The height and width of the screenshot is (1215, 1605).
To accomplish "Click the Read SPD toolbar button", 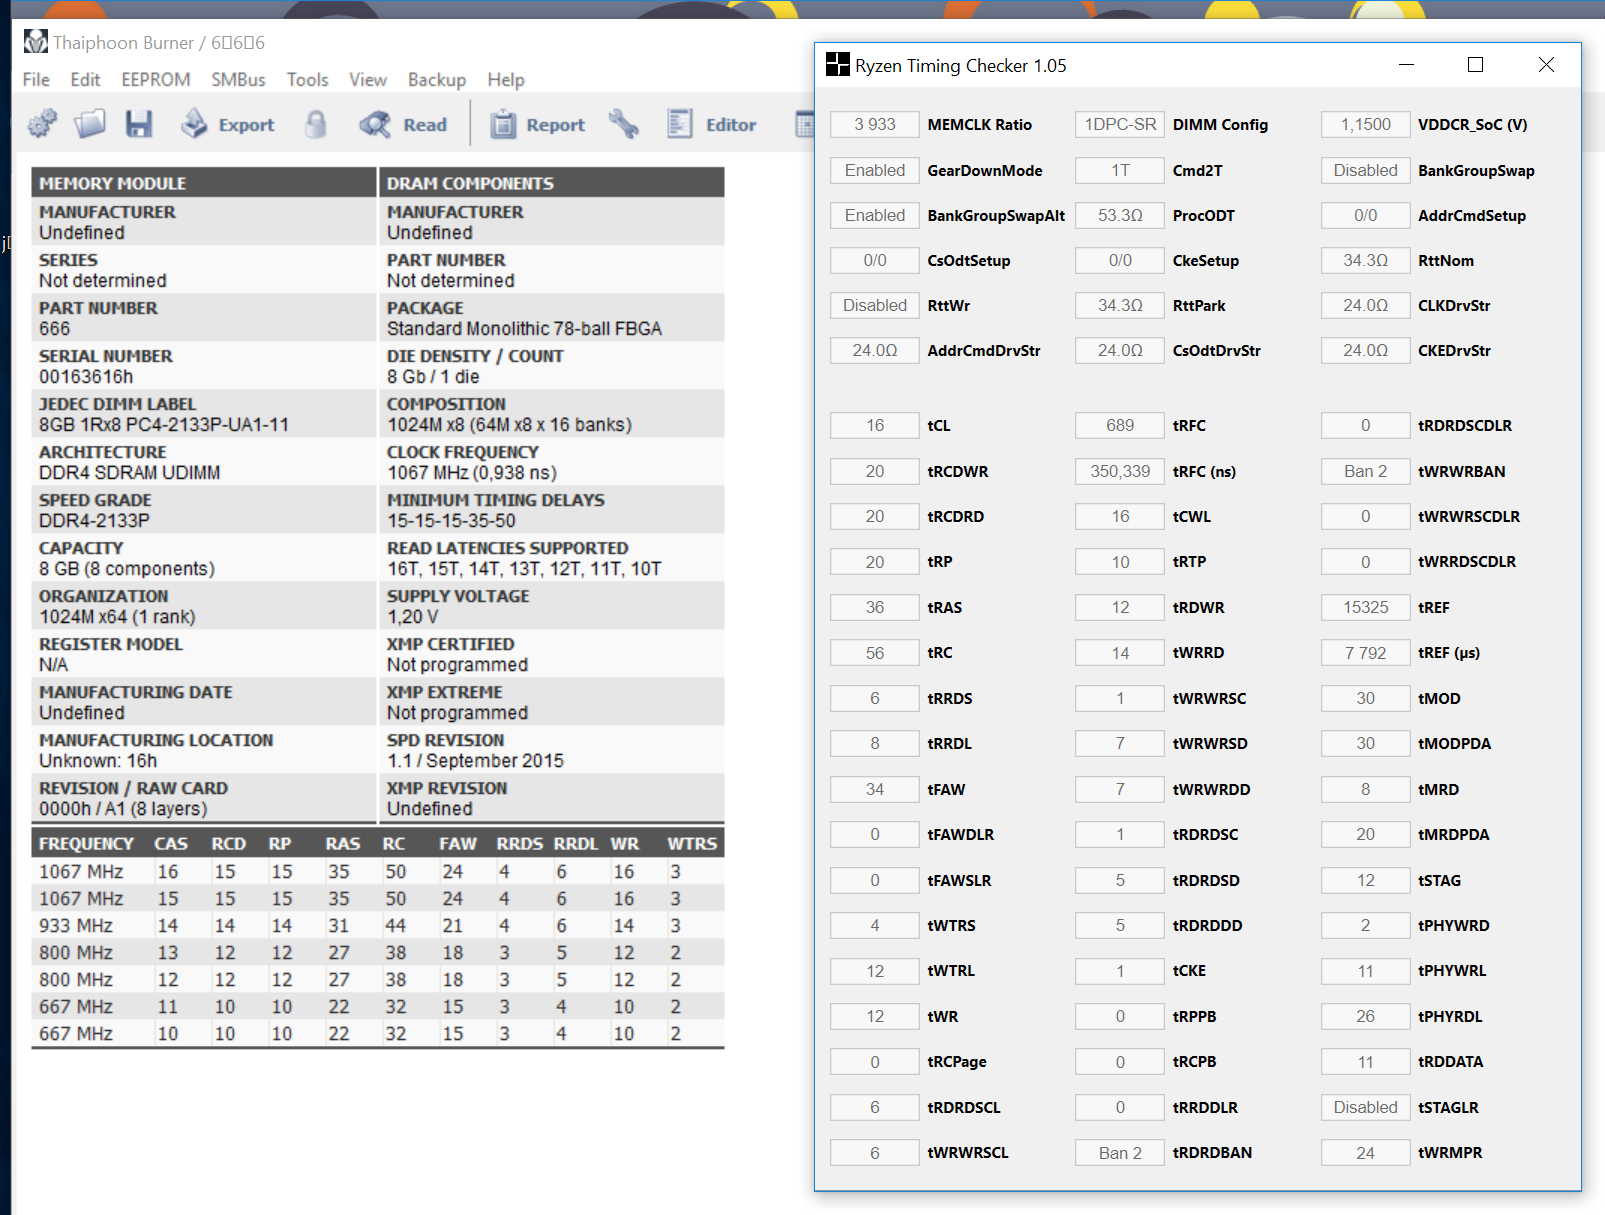I will [x=403, y=124].
